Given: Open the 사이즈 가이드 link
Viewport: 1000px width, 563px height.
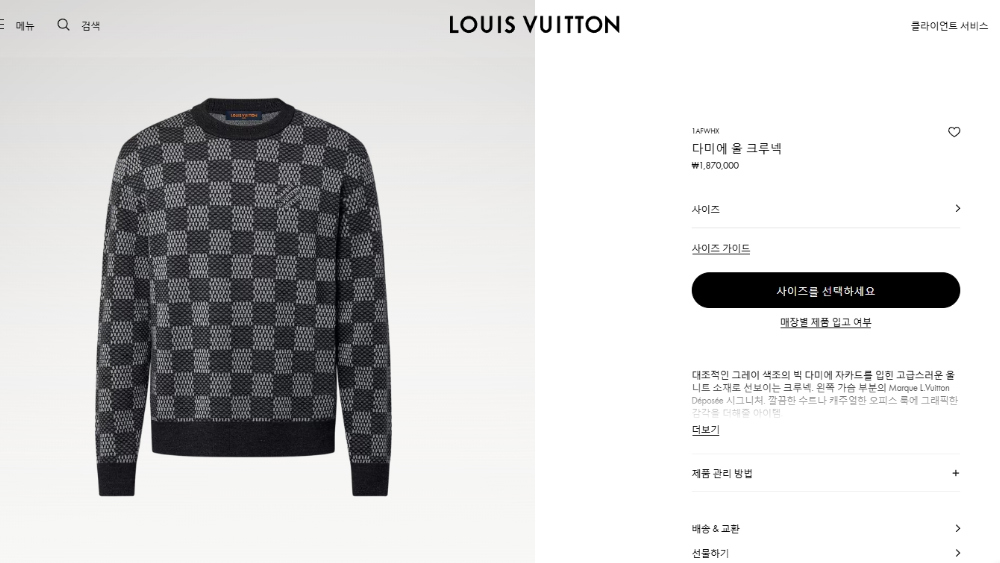Looking at the screenshot, I should [721, 249].
